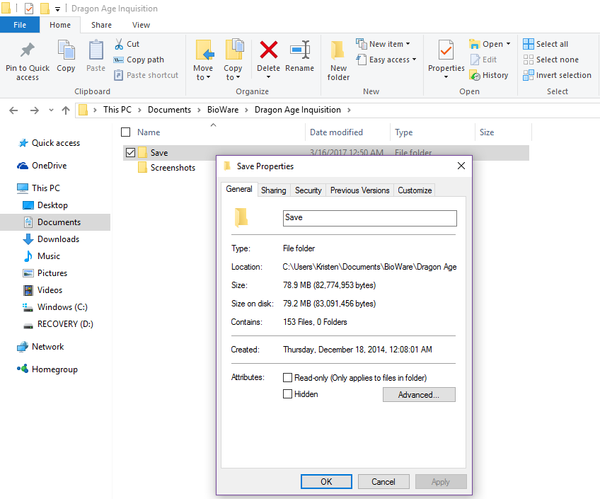Go forward with the Forward arrow
This screenshot has width=600, height=499.
[x=34, y=111]
